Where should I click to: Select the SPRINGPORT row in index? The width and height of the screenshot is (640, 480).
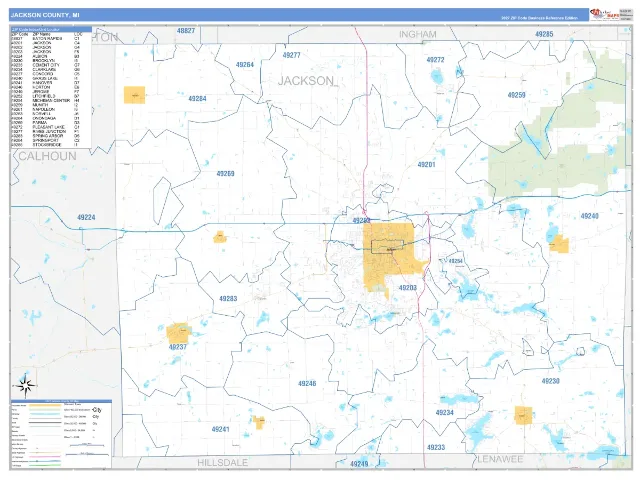click(47, 140)
